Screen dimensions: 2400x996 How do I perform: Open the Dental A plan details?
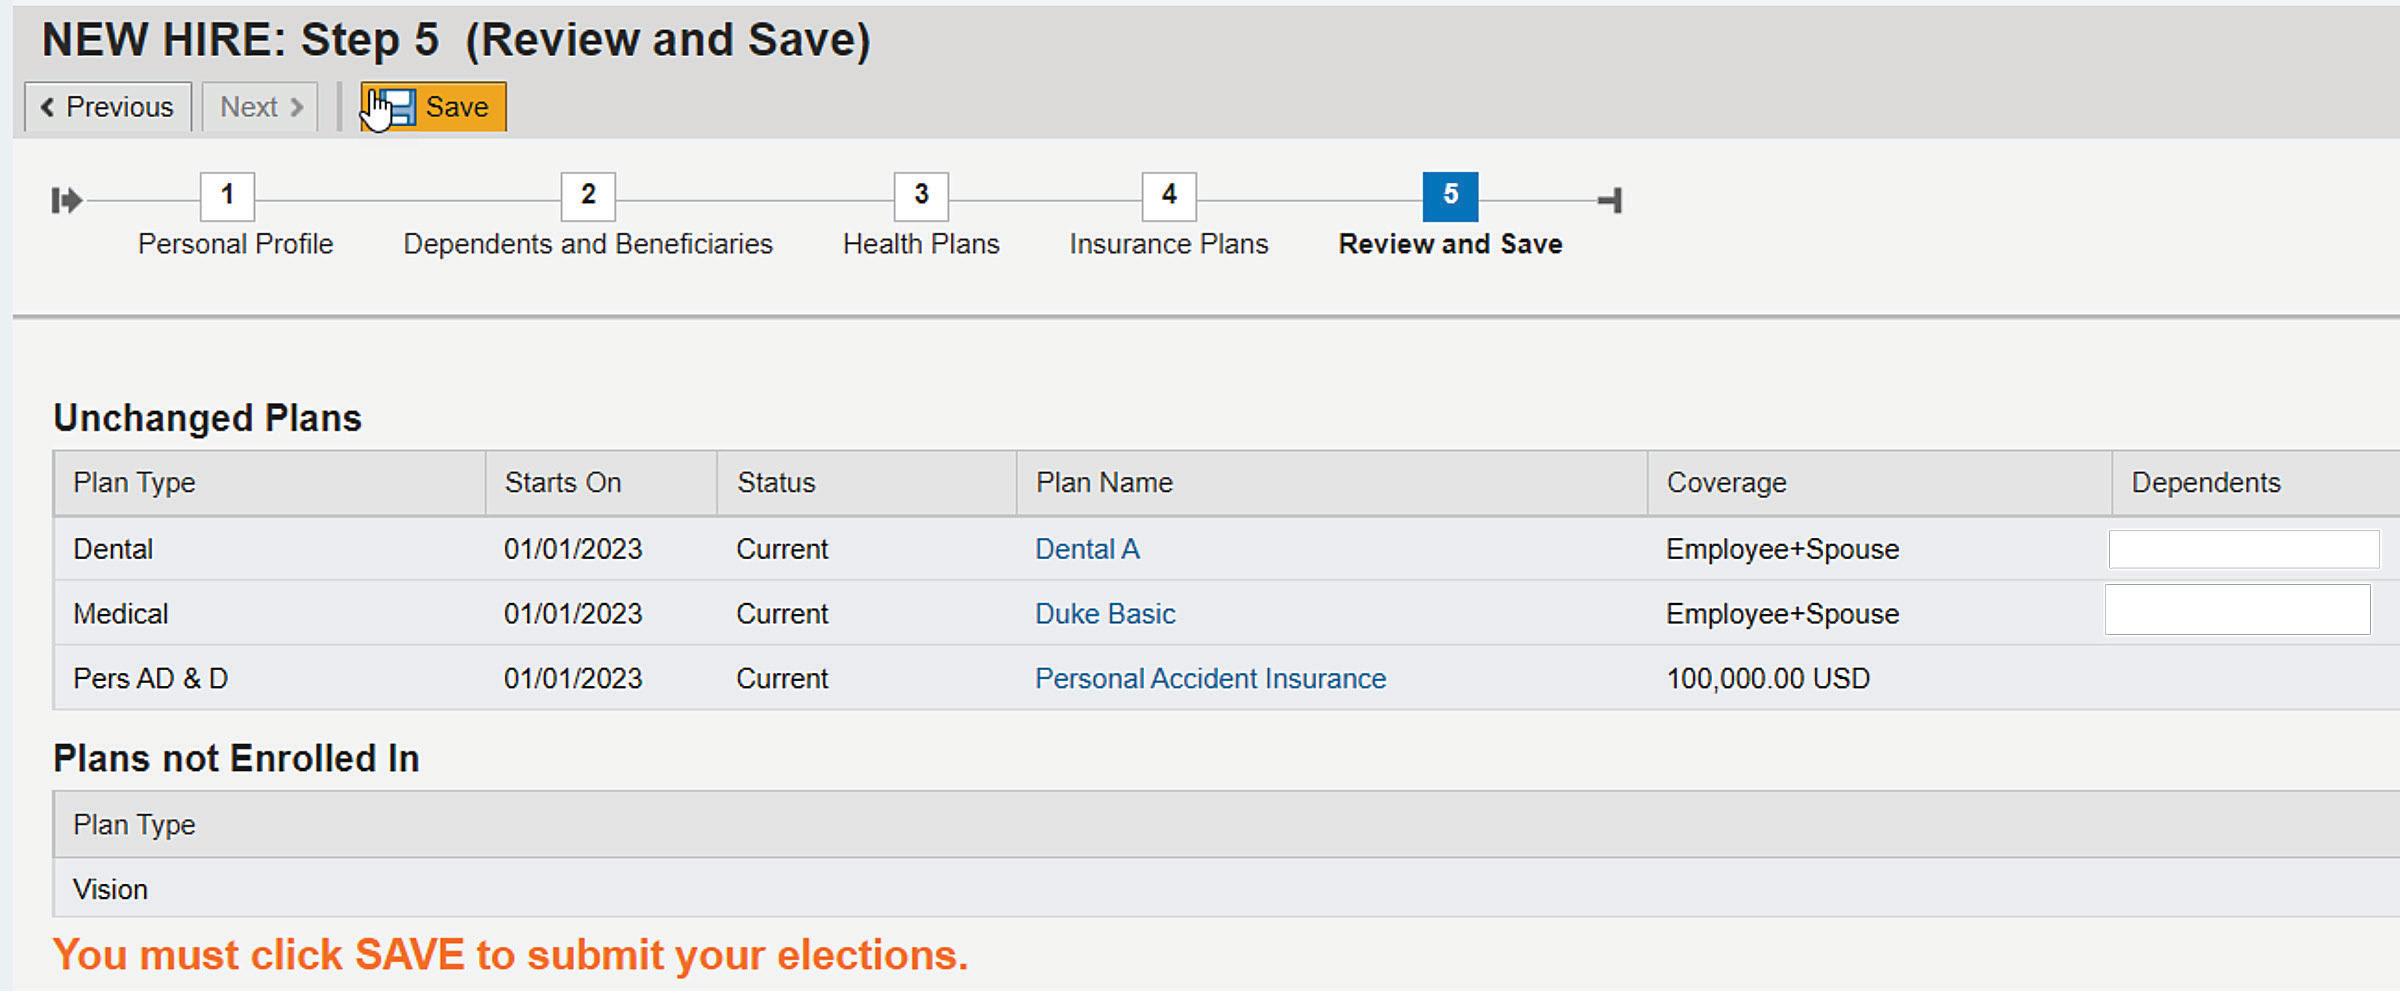pos(1087,548)
